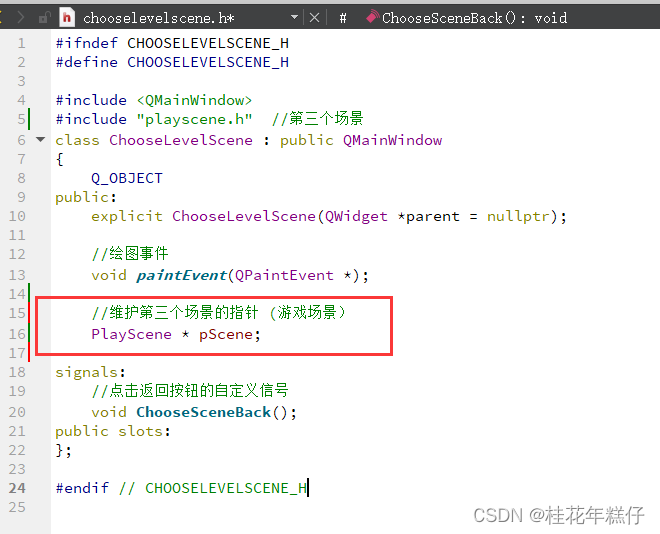Click the #define CHOOSELEVELSCENE_H line
This screenshot has width=660, height=534.
coord(172,62)
